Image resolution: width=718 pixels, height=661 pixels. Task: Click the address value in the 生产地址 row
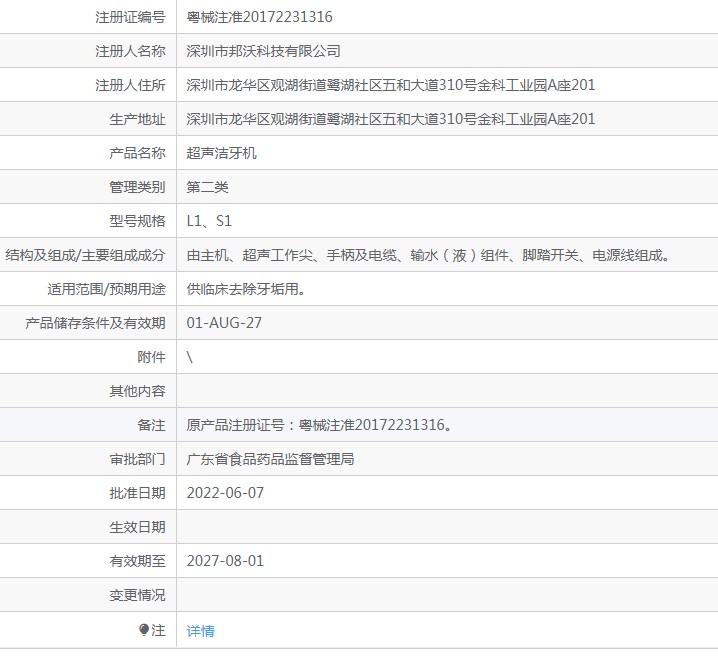click(391, 119)
